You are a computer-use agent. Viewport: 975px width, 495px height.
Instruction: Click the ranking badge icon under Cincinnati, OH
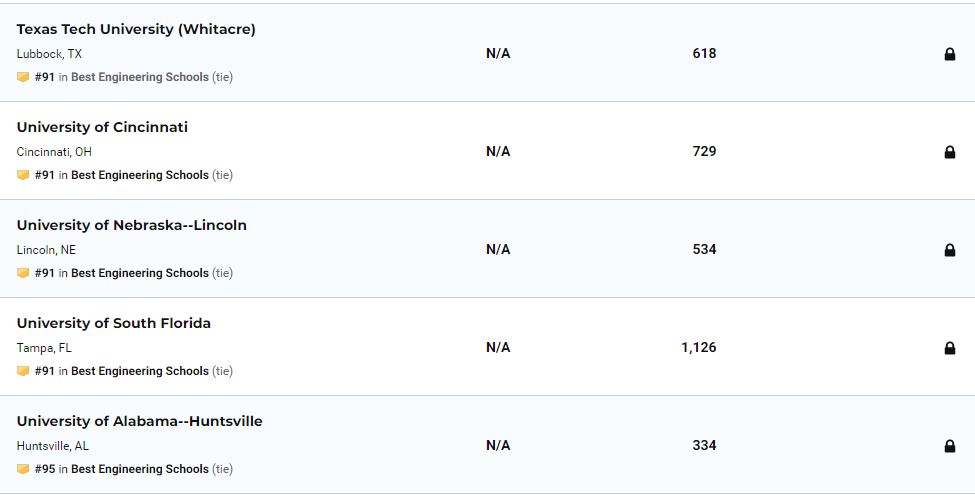(x=23, y=175)
